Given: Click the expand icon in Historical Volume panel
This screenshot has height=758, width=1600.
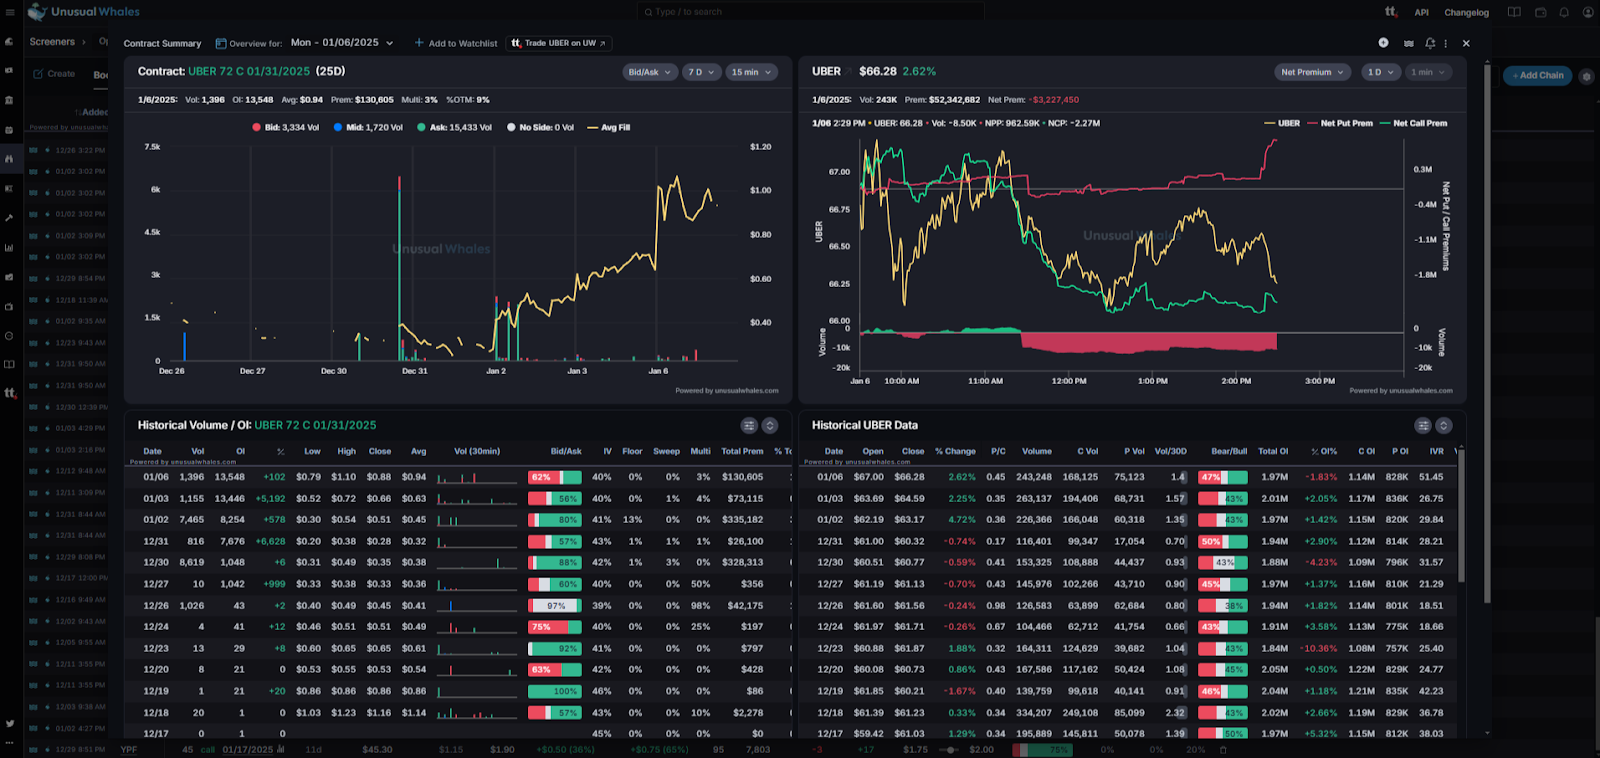Looking at the screenshot, I should pos(770,425).
